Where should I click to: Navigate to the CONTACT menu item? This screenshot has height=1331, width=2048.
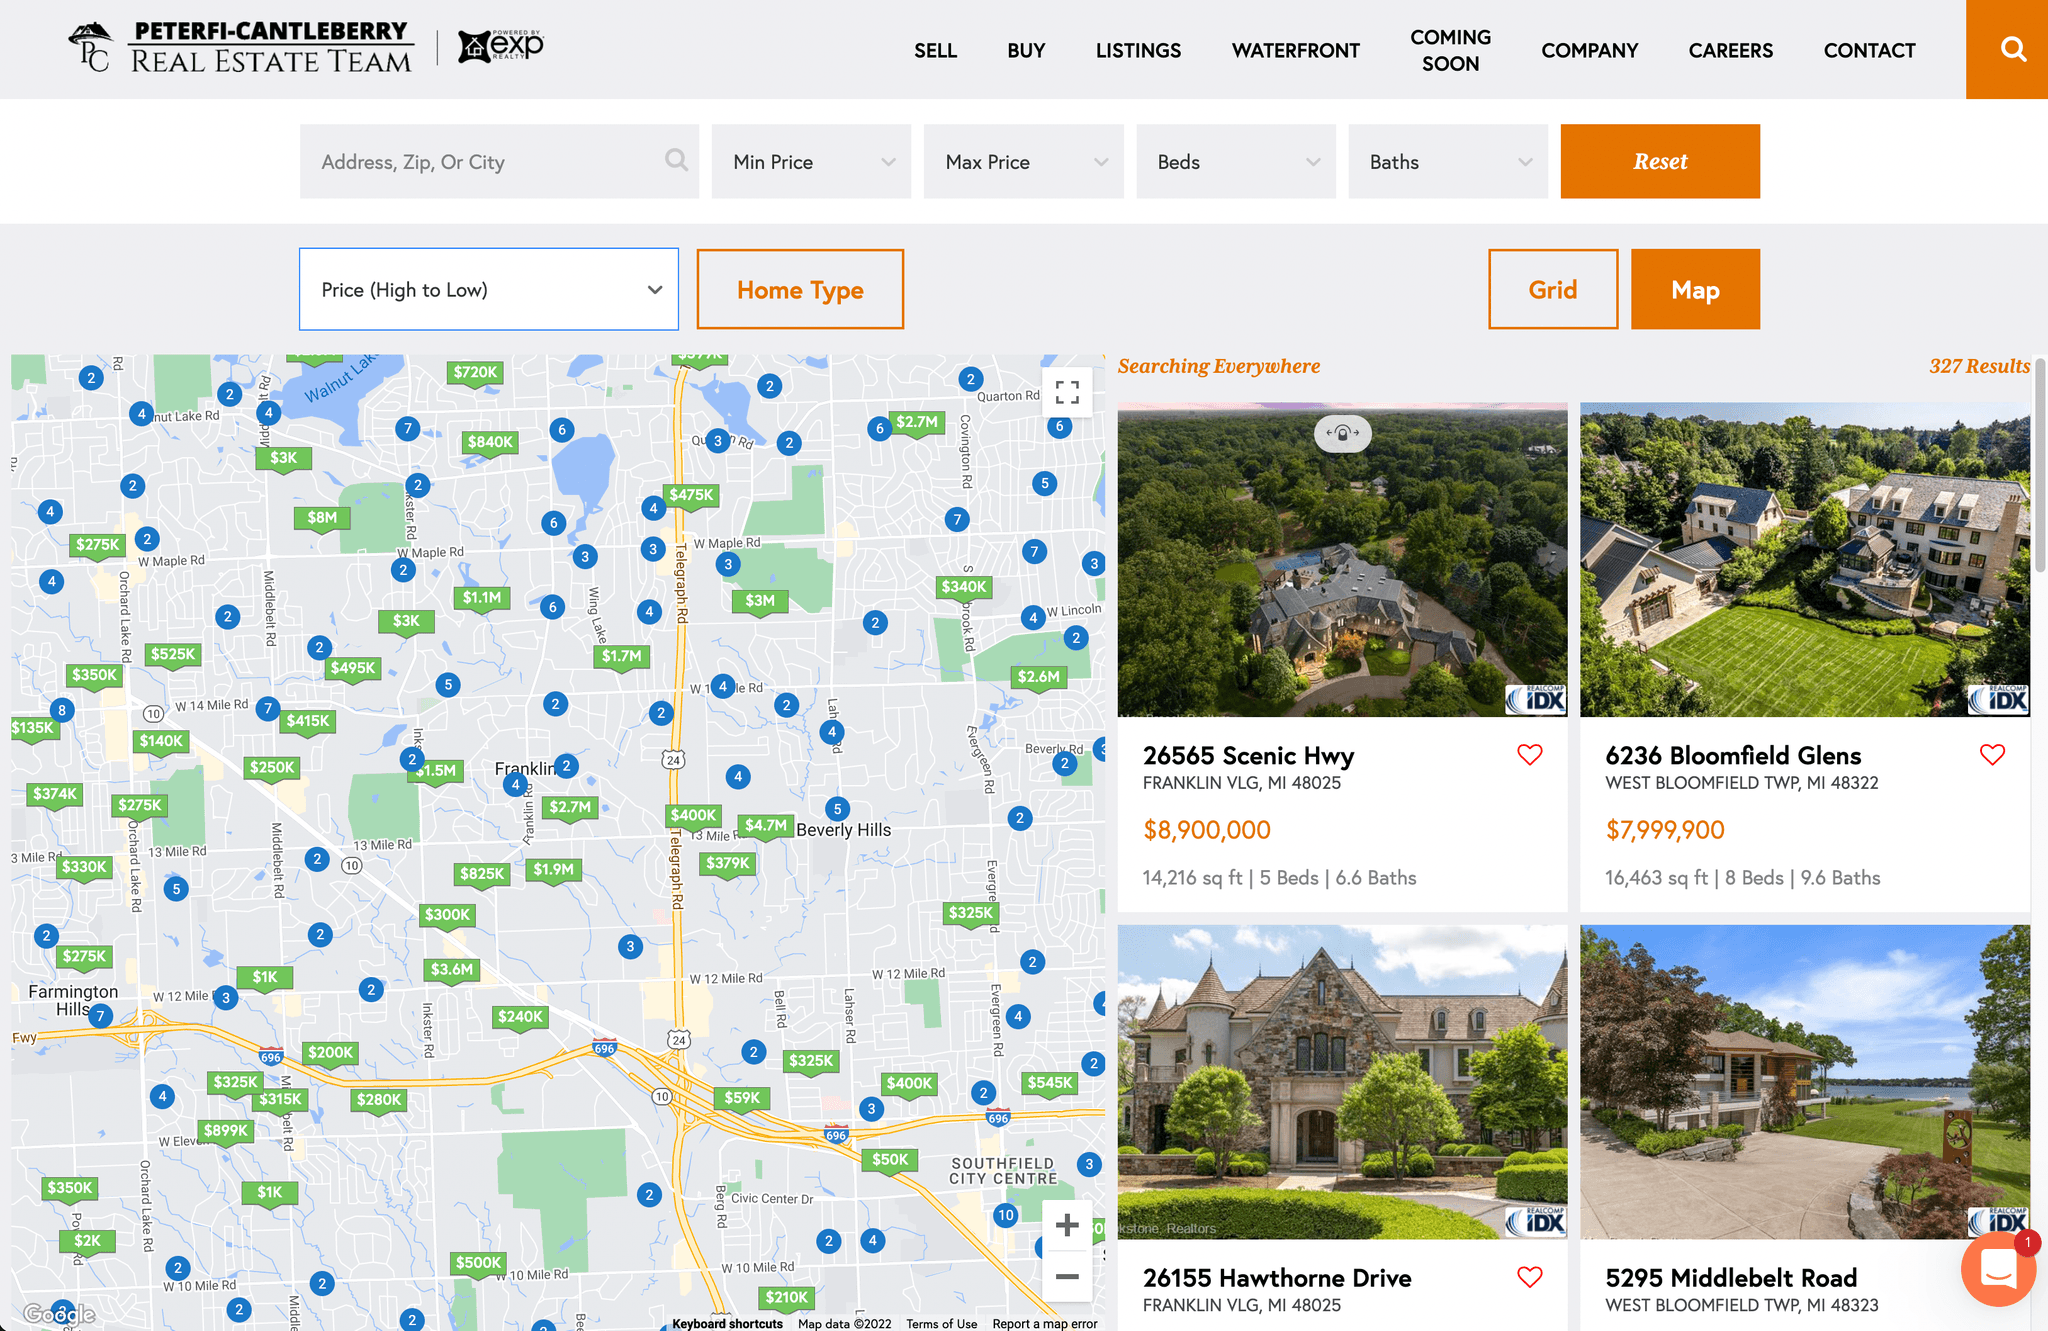coord(1869,50)
